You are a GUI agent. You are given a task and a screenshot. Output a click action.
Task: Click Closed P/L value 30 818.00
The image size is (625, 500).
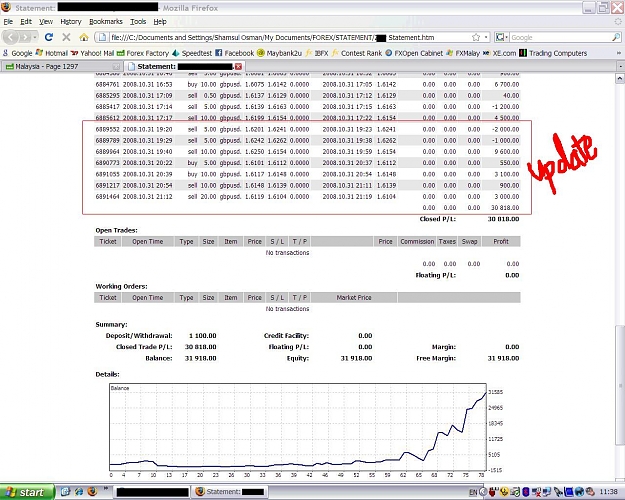(x=503, y=219)
